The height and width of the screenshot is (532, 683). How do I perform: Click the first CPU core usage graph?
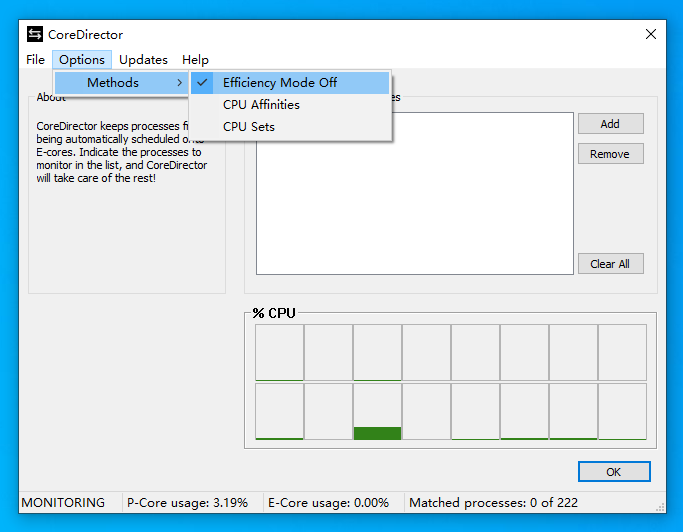tap(279, 352)
